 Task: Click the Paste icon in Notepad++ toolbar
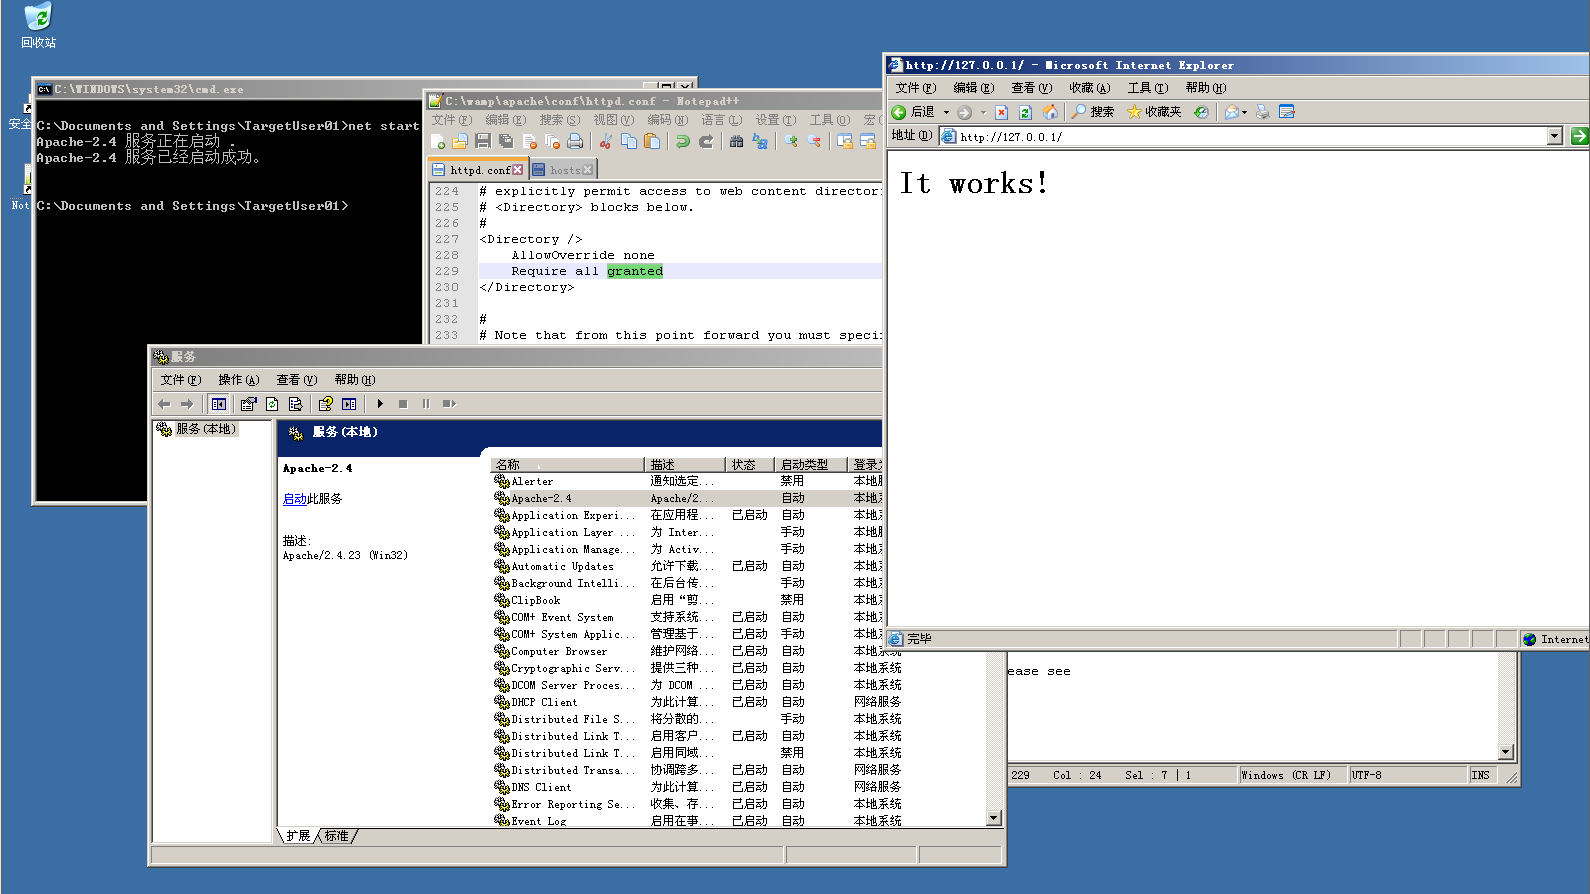(x=652, y=142)
